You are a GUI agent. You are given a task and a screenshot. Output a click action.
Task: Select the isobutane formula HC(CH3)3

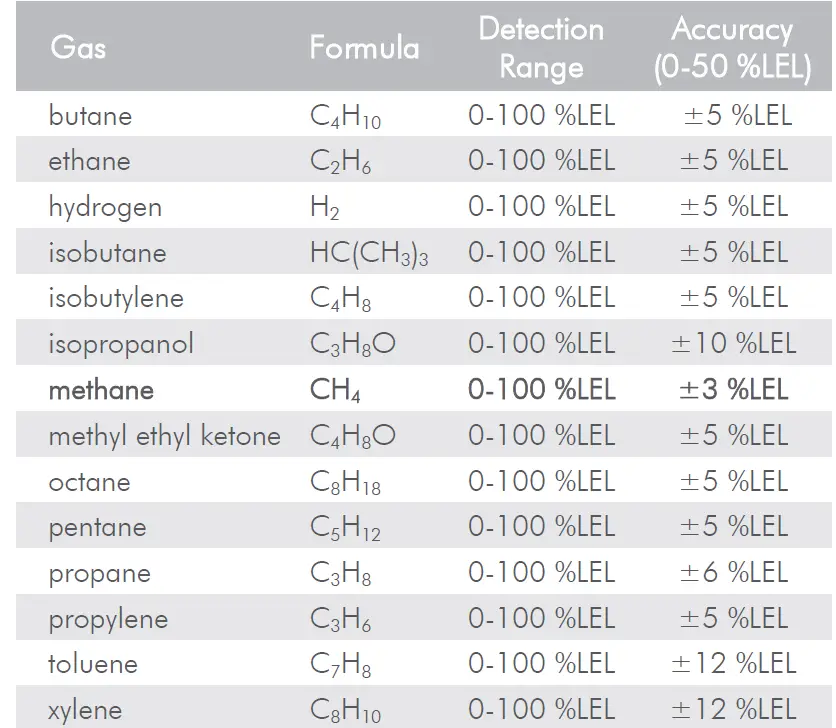coord(368,254)
